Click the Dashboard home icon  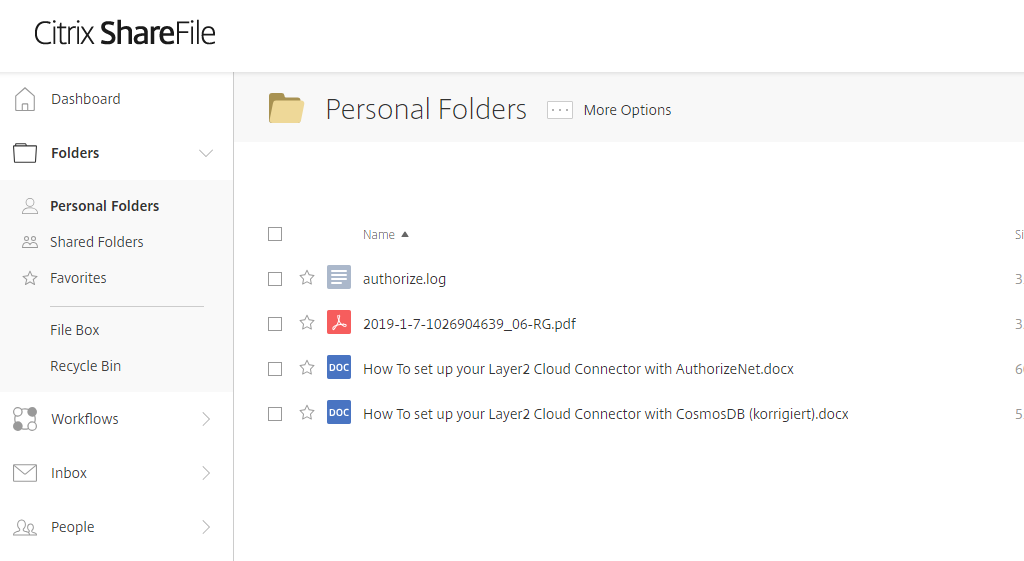click(25, 99)
